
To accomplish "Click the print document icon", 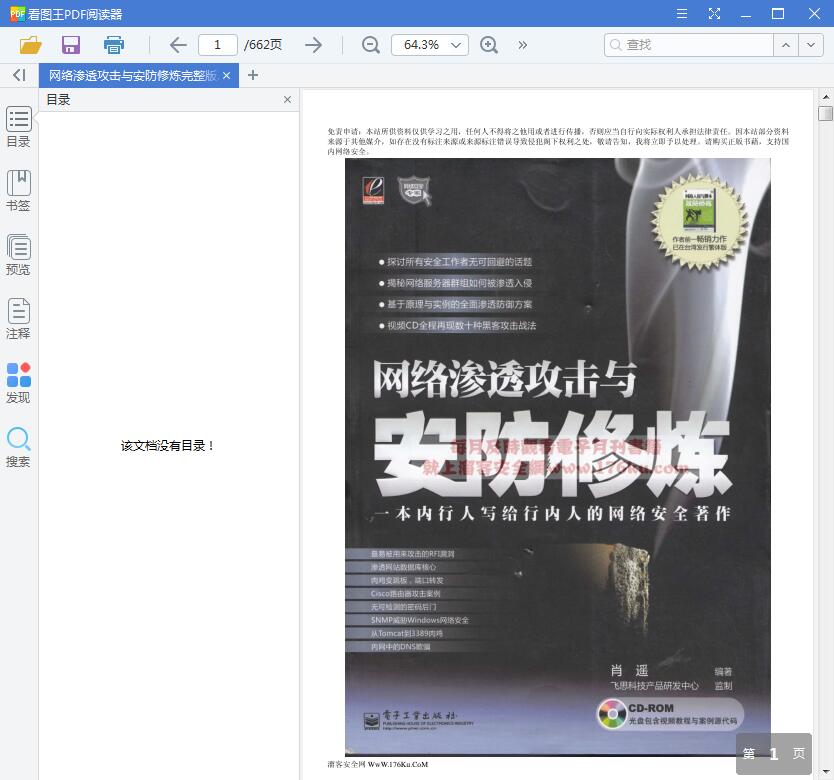I will point(113,45).
